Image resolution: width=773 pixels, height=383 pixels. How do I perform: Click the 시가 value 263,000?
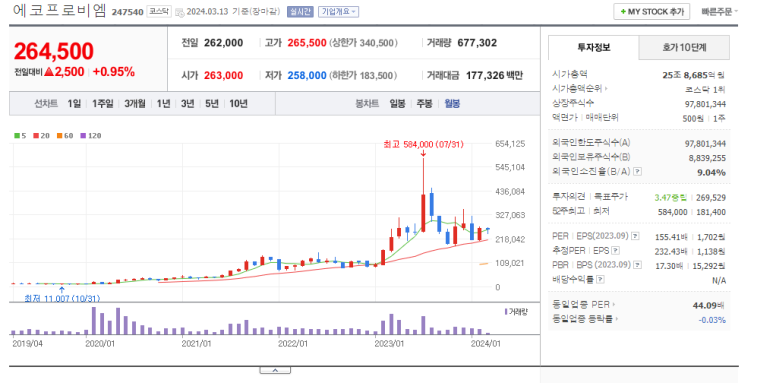(223, 75)
